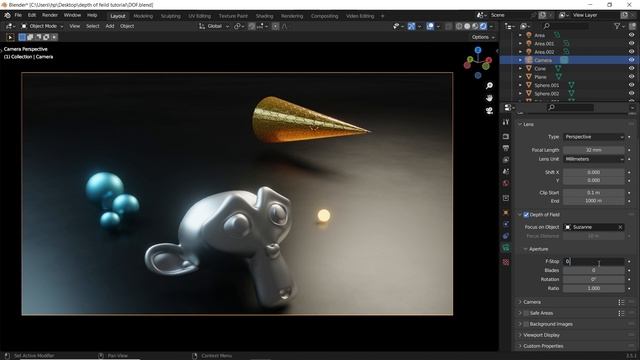This screenshot has height=360, width=640.
Task: Hide the Area light in viewport
Action: tap(631, 35)
